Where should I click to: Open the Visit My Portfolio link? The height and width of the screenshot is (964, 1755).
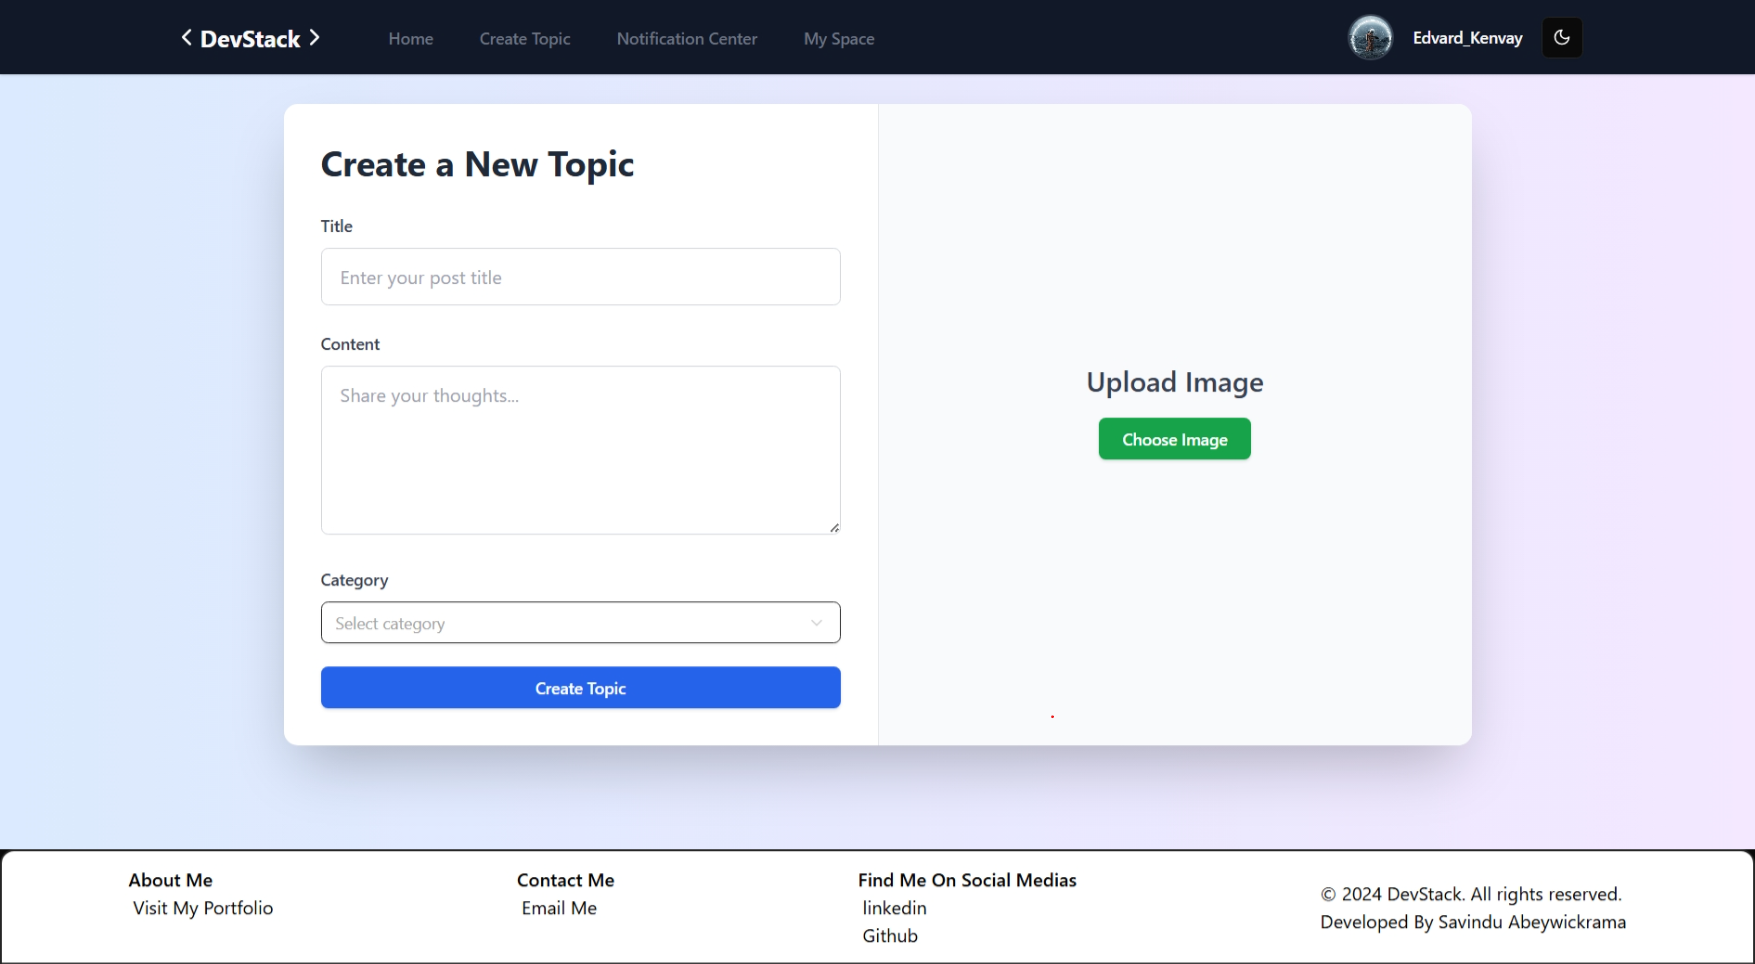click(x=202, y=908)
